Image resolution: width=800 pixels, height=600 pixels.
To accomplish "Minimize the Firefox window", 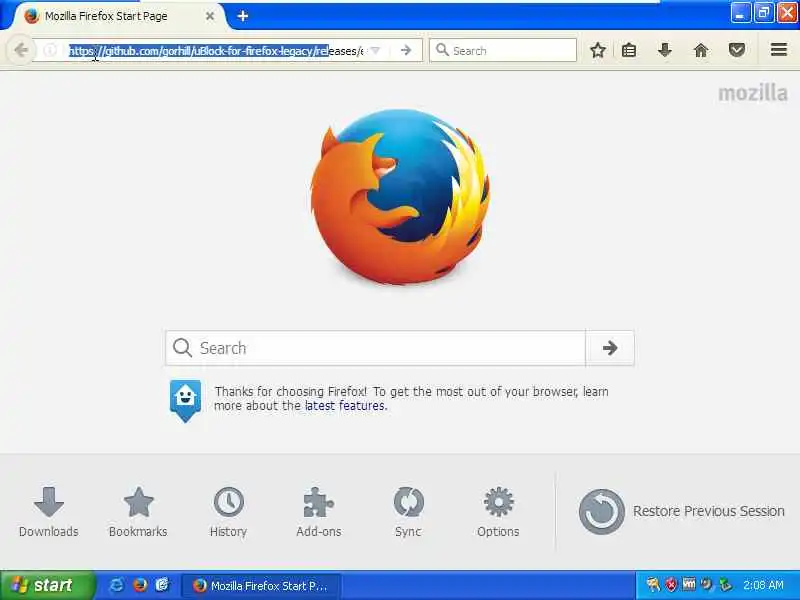I will coord(740,13).
